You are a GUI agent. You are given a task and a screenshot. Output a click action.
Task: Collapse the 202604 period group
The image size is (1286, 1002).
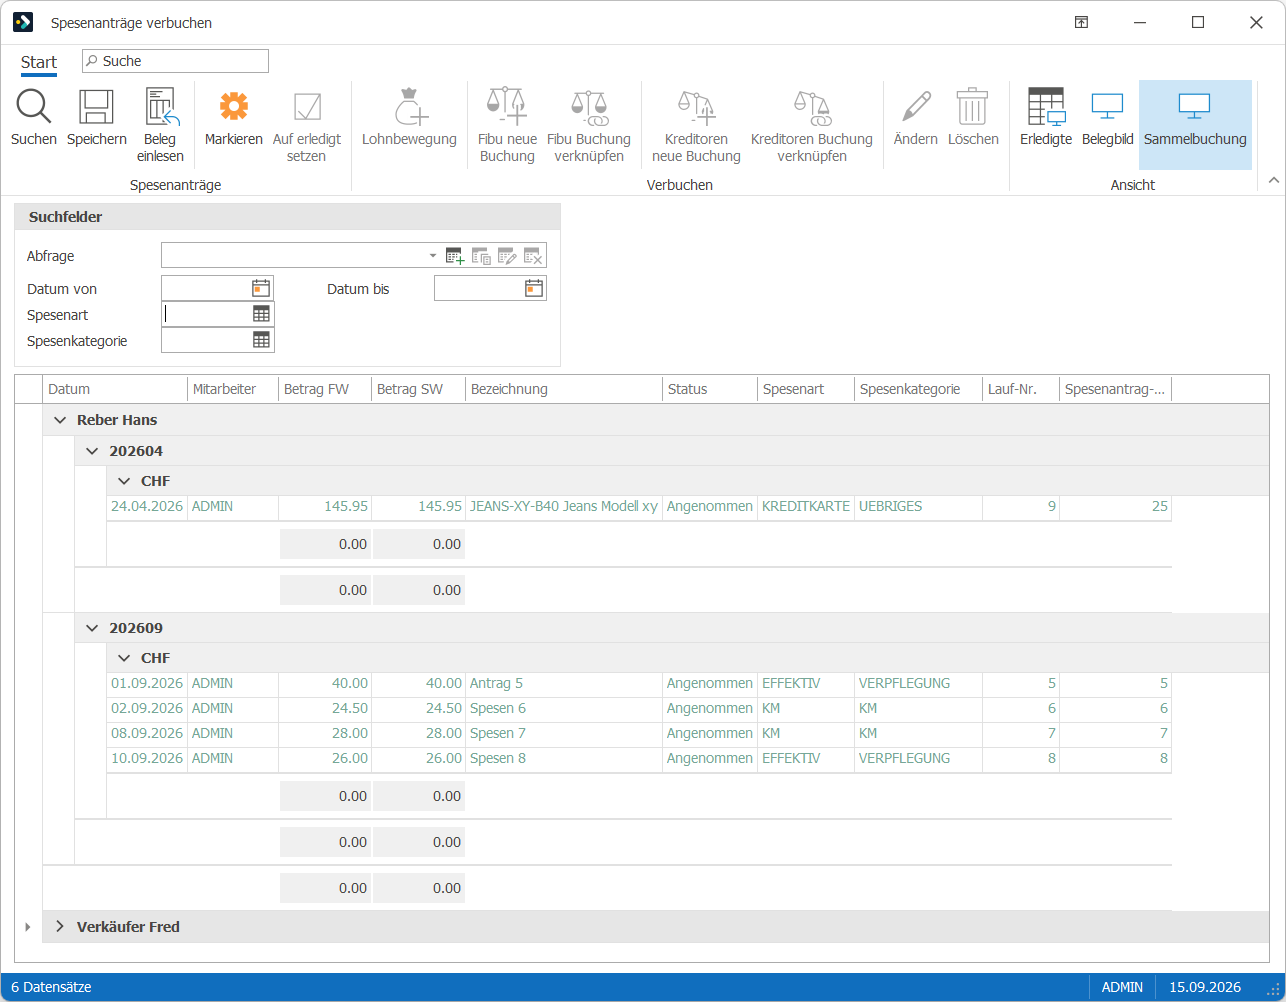coord(91,451)
